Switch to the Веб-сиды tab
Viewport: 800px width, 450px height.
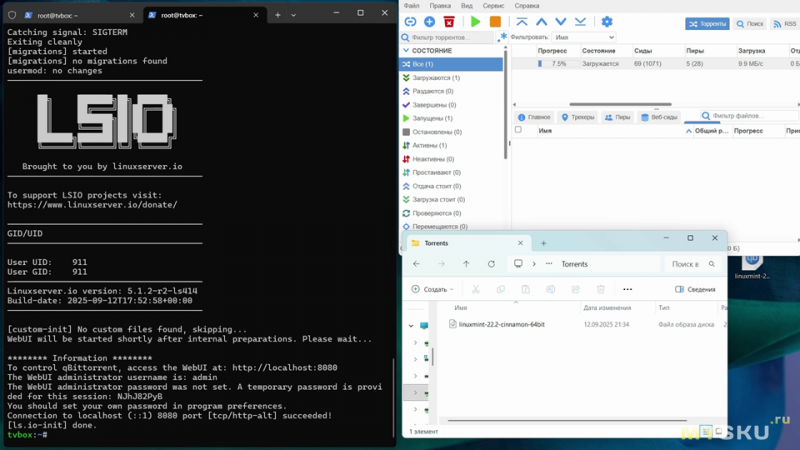pyautogui.click(x=659, y=117)
